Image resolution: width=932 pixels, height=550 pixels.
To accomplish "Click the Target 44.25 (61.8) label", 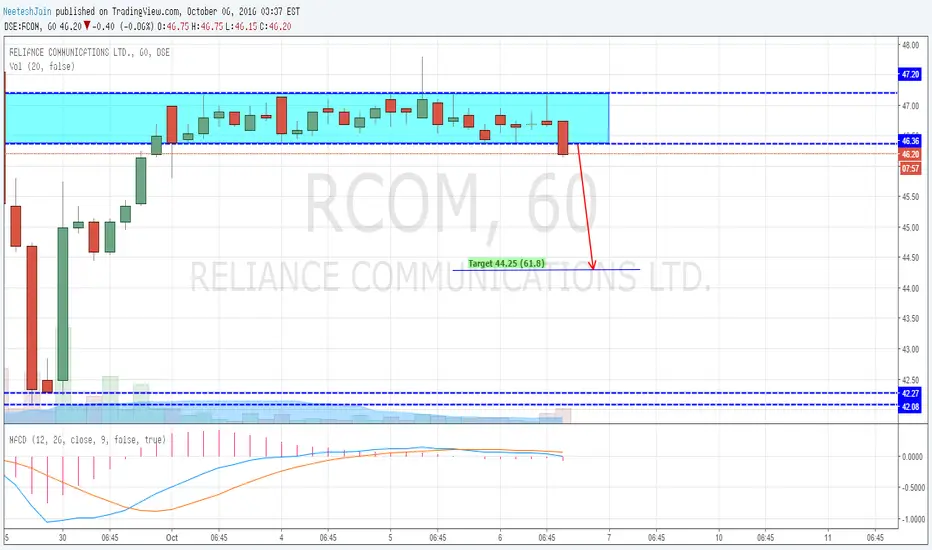I will (x=506, y=263).
